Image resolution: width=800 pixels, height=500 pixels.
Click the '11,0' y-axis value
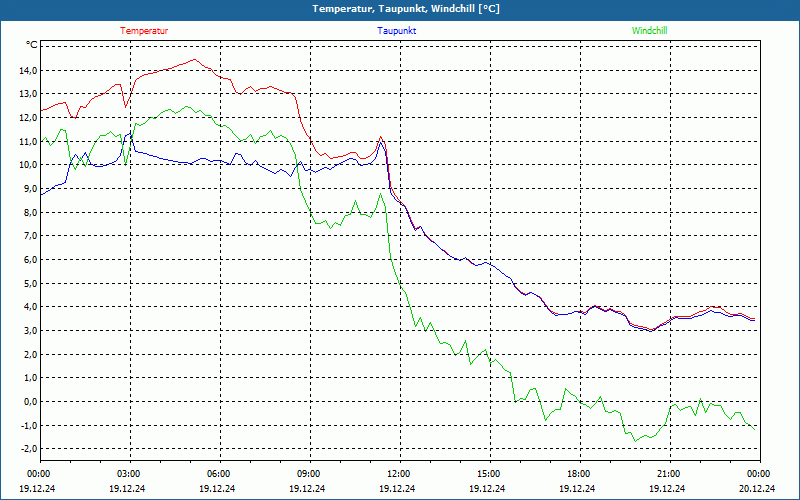28,141
